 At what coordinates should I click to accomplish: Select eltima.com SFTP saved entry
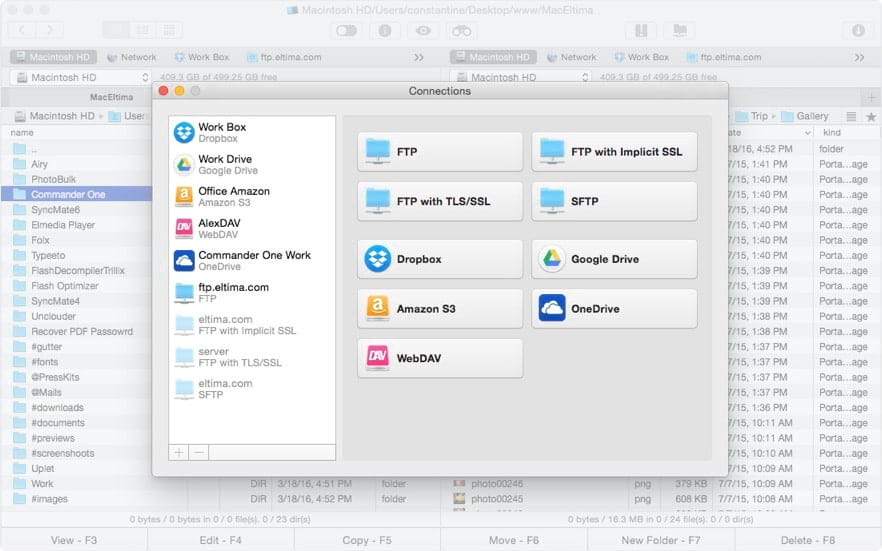pos(252,389)
